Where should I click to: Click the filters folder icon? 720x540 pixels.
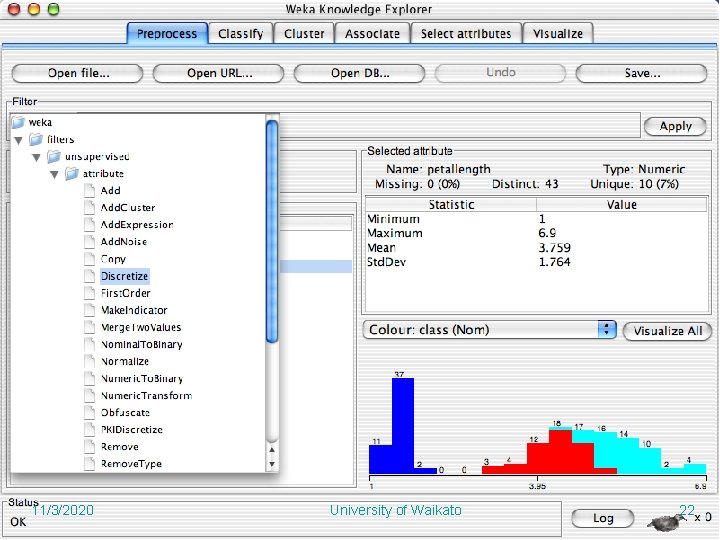pyautogui.click(x=36, y=139)
